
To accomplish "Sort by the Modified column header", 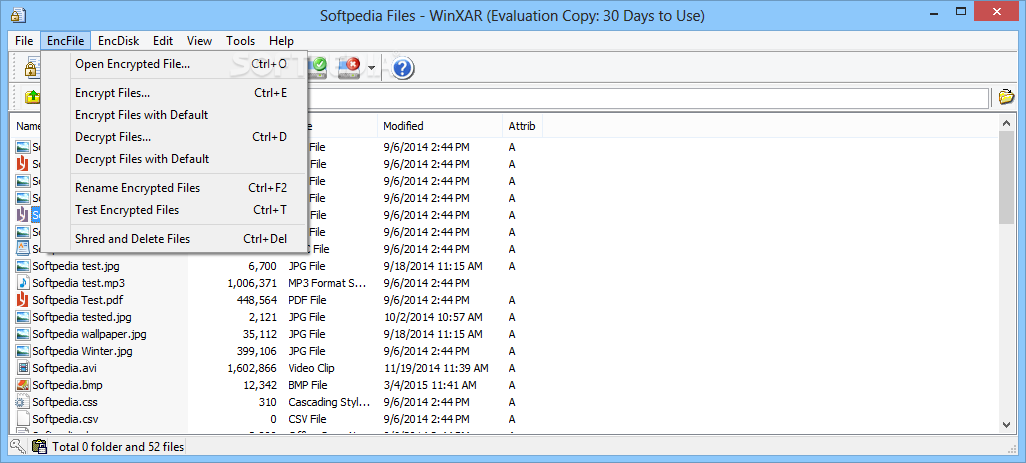I will [440, 126].
